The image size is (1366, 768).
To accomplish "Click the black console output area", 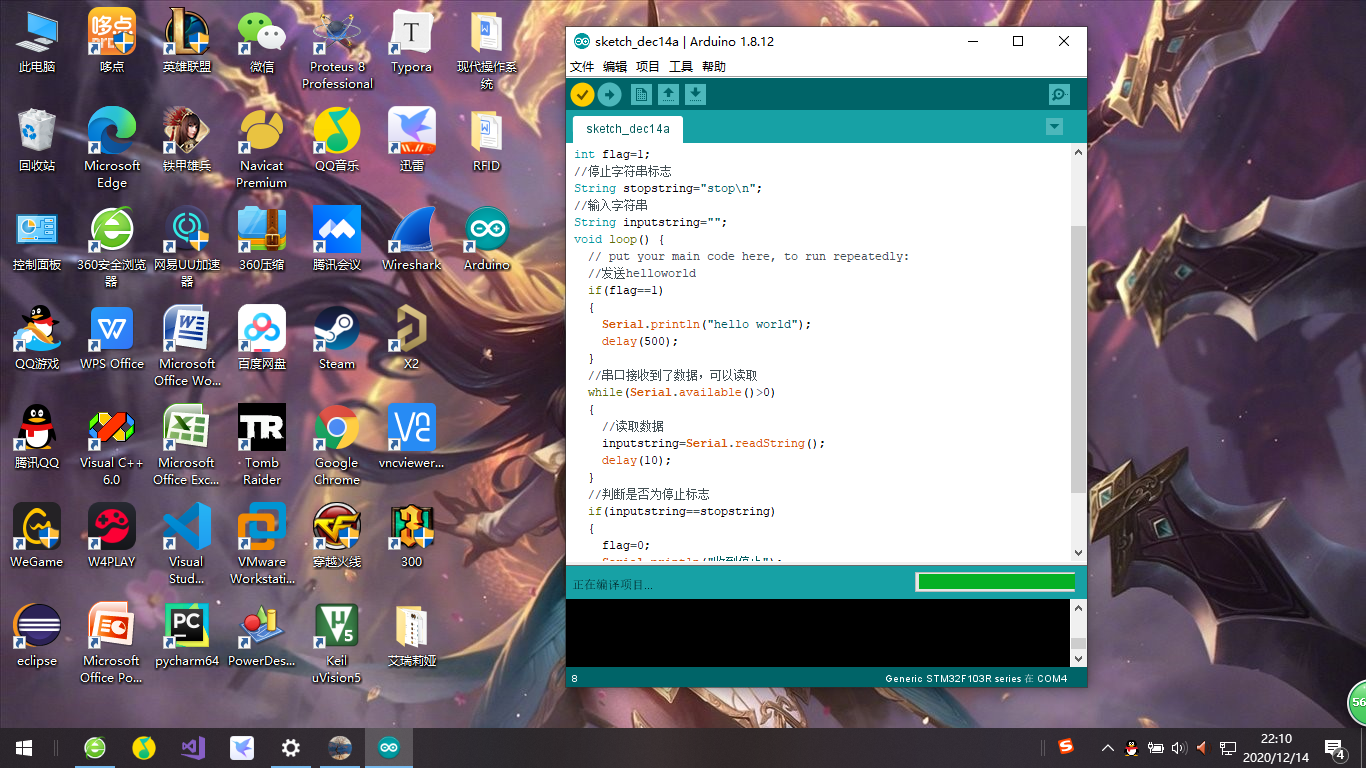I will pyautogui.click(x=818, y=633).
